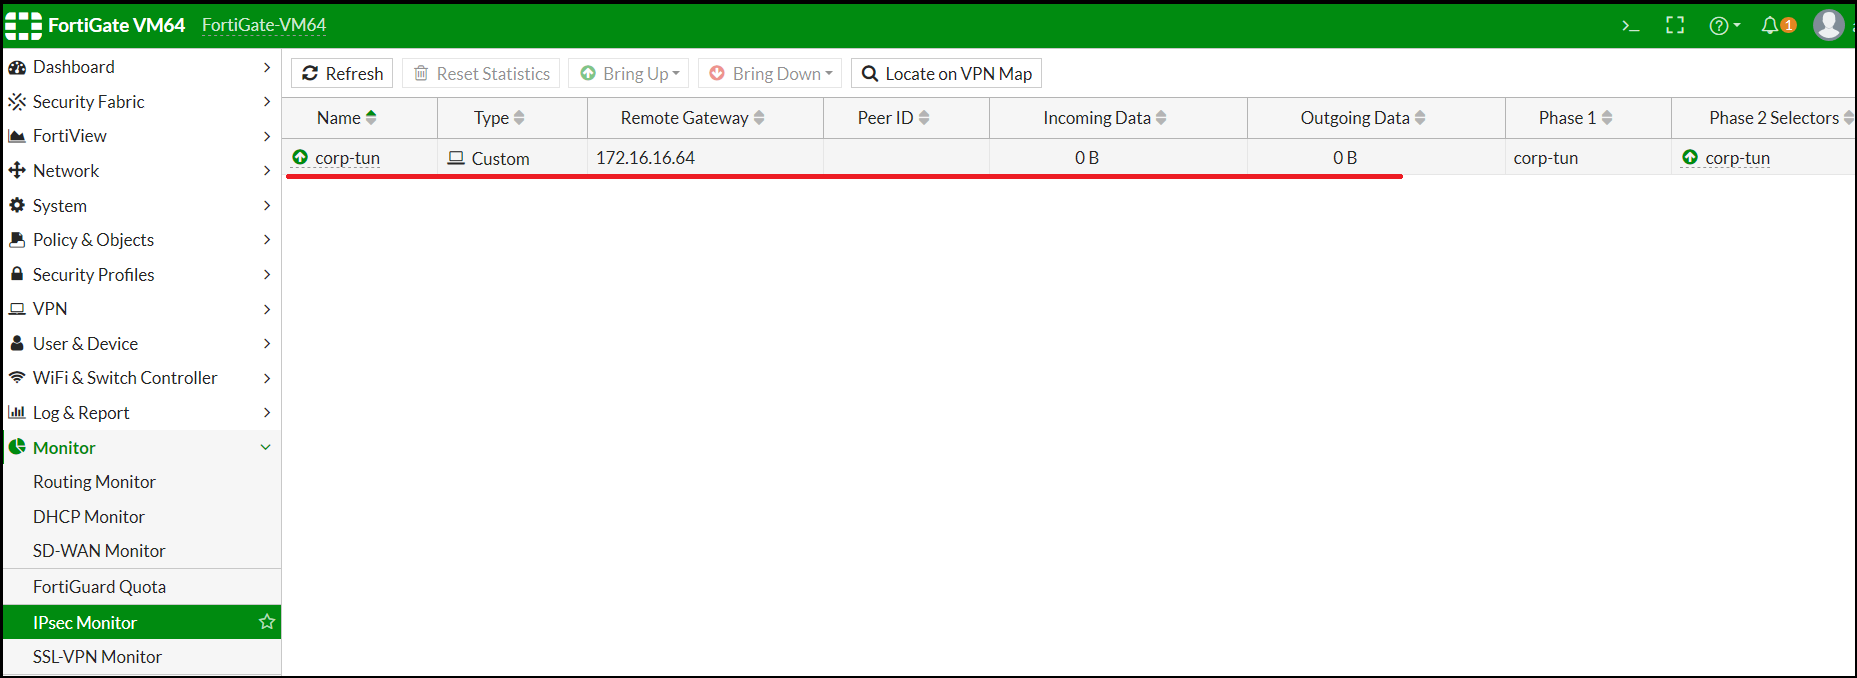Viewport: 1857px width, 678px height.
Task: Open the help question mark menu
Action: [1724, 26]
